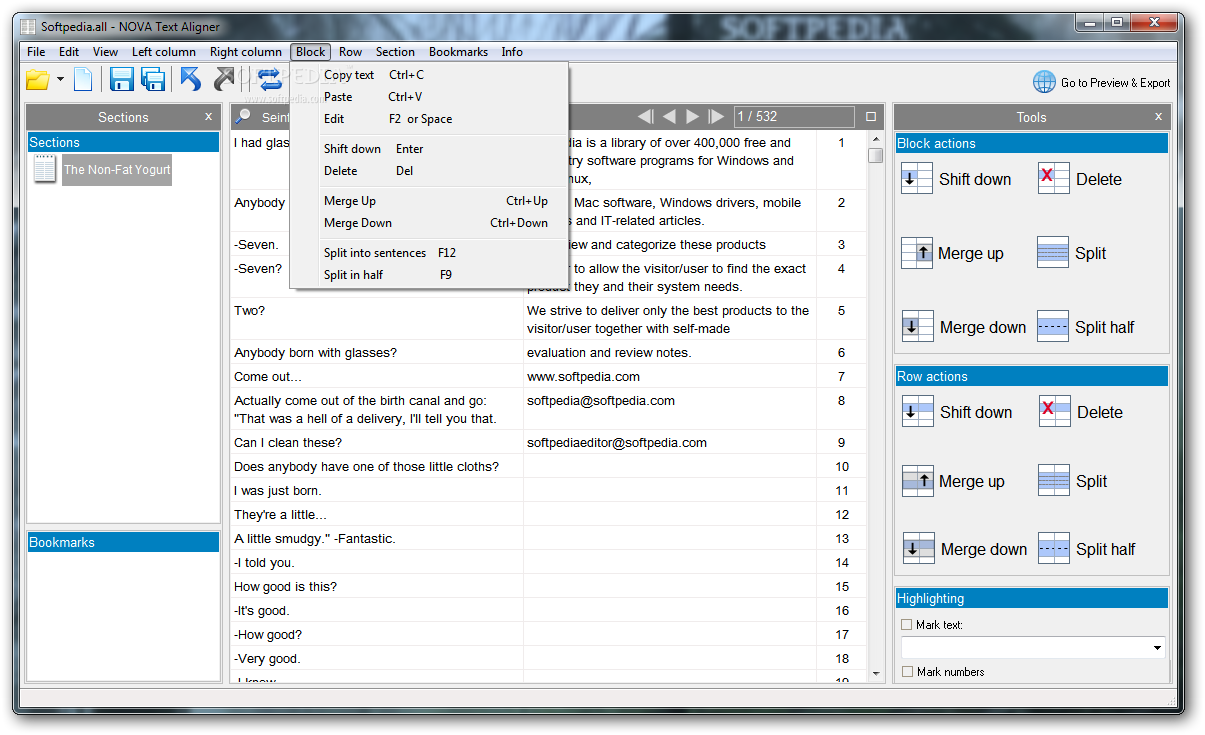
Task: Jump to the last row with the skip-forward arrow
Action: pyautogui.click(x=716, y=117)
